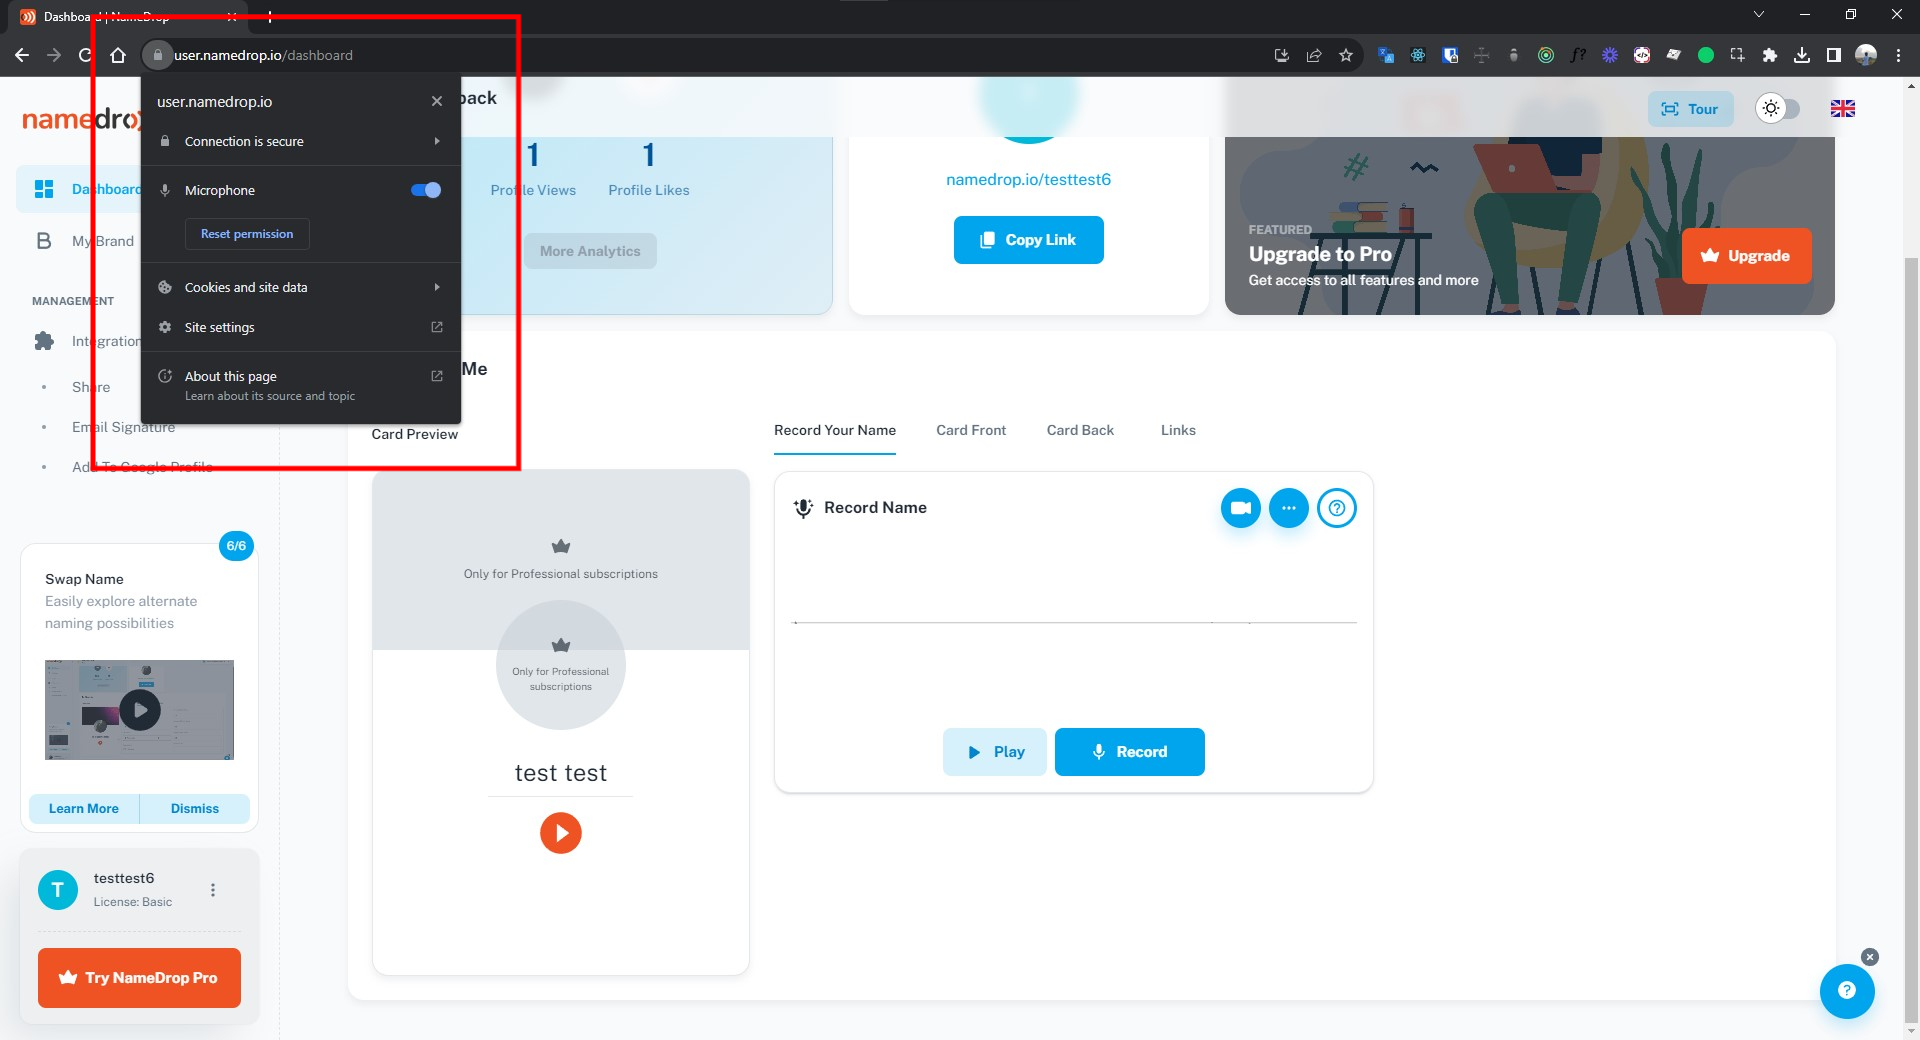Click the testtest6 avatar circle
The width and height of the screenshot is (1920, 1040).
58,889
